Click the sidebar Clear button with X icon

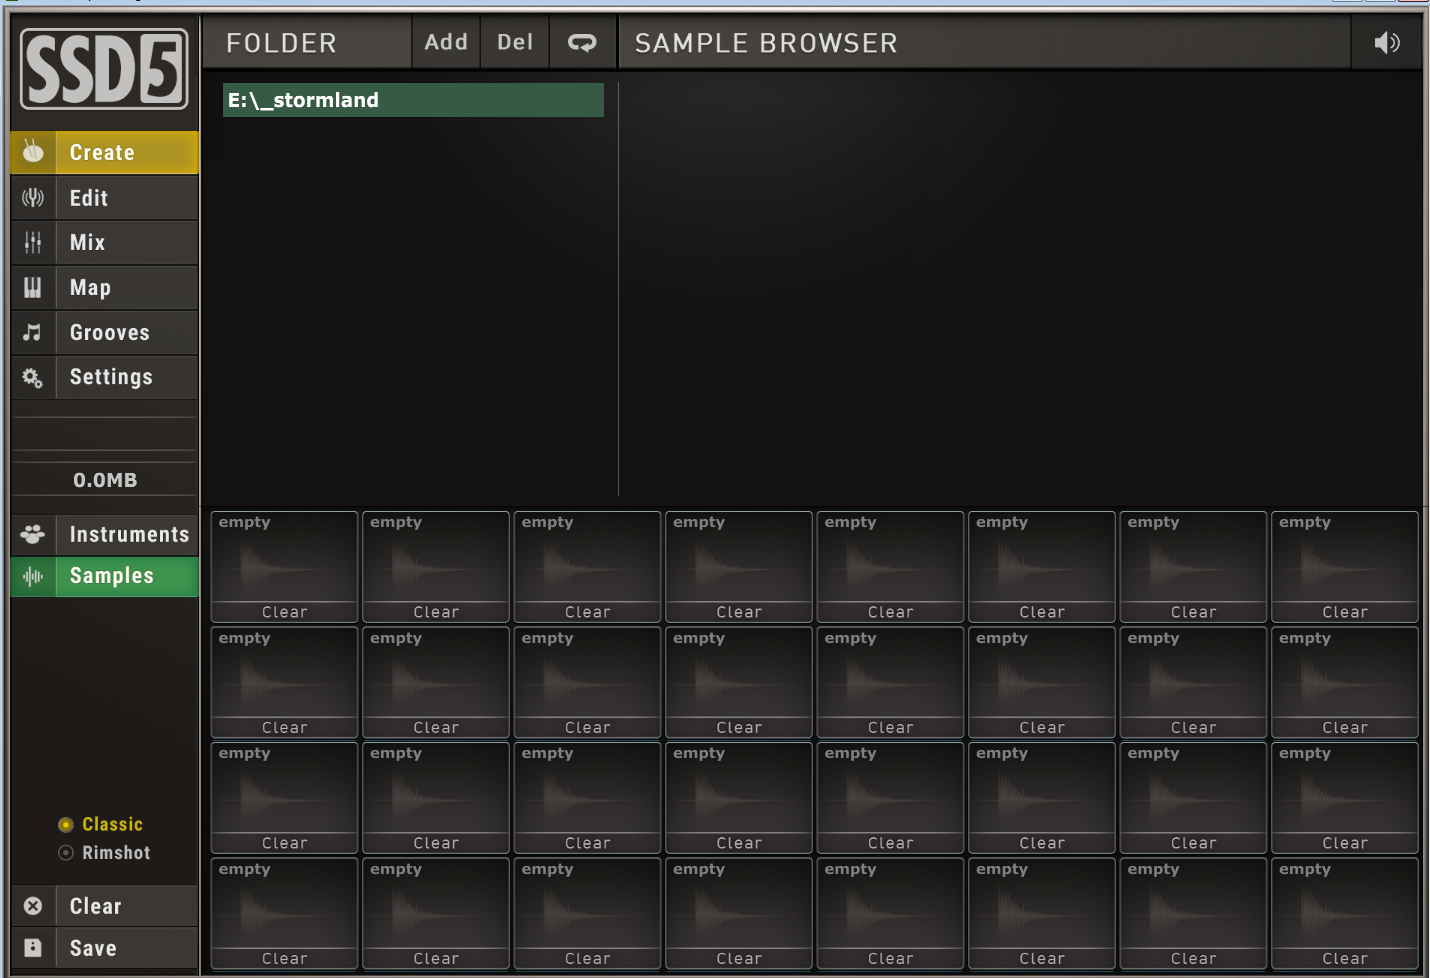coord(105,906)
